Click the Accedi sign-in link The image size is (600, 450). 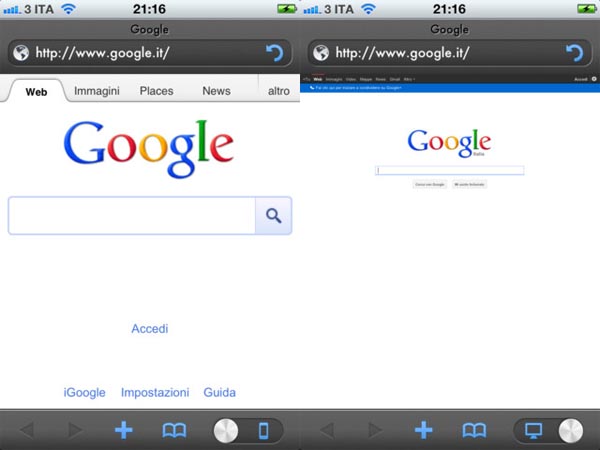pos(150,329)
